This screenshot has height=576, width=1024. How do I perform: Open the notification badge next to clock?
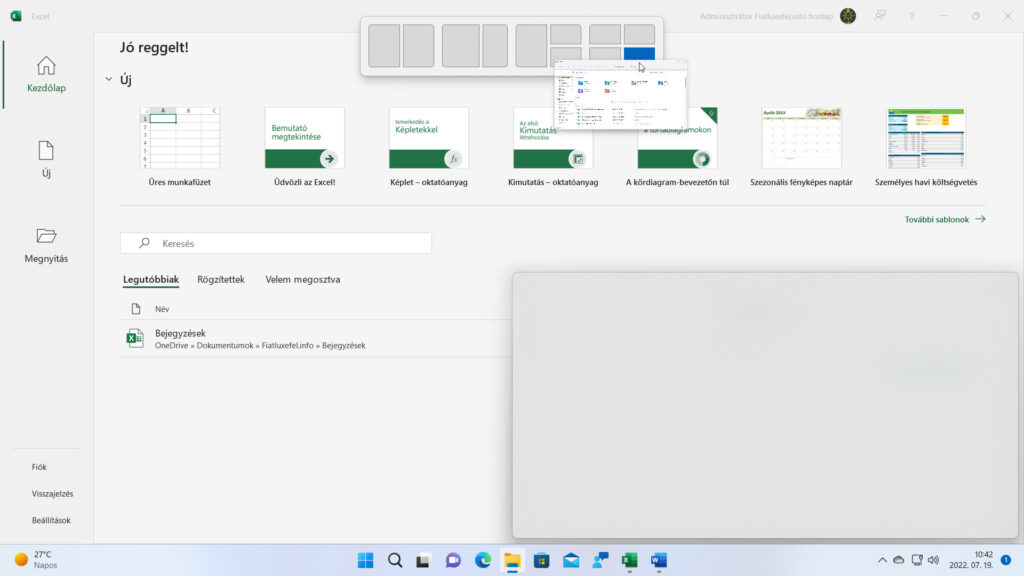click(x=1006, y=560)
